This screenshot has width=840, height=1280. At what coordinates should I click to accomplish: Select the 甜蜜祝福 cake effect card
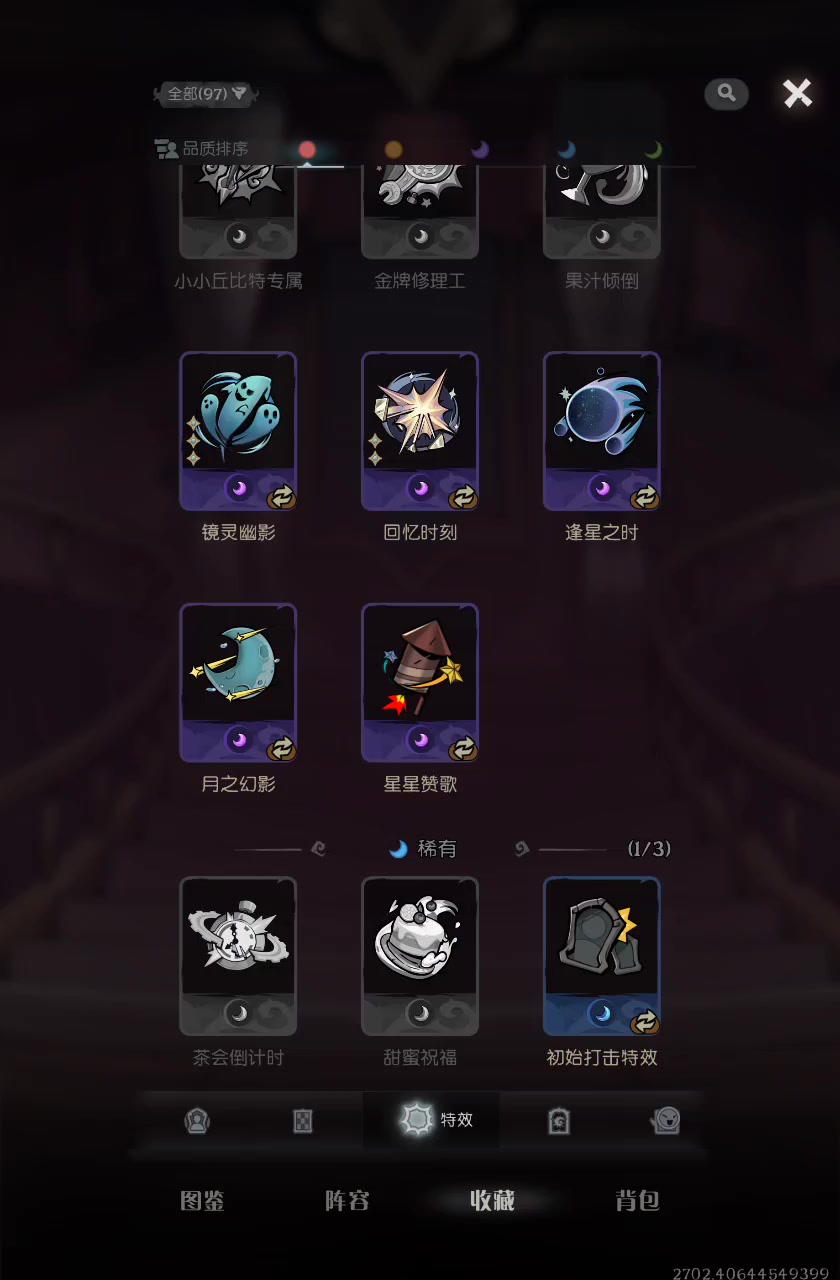(420, 956)
